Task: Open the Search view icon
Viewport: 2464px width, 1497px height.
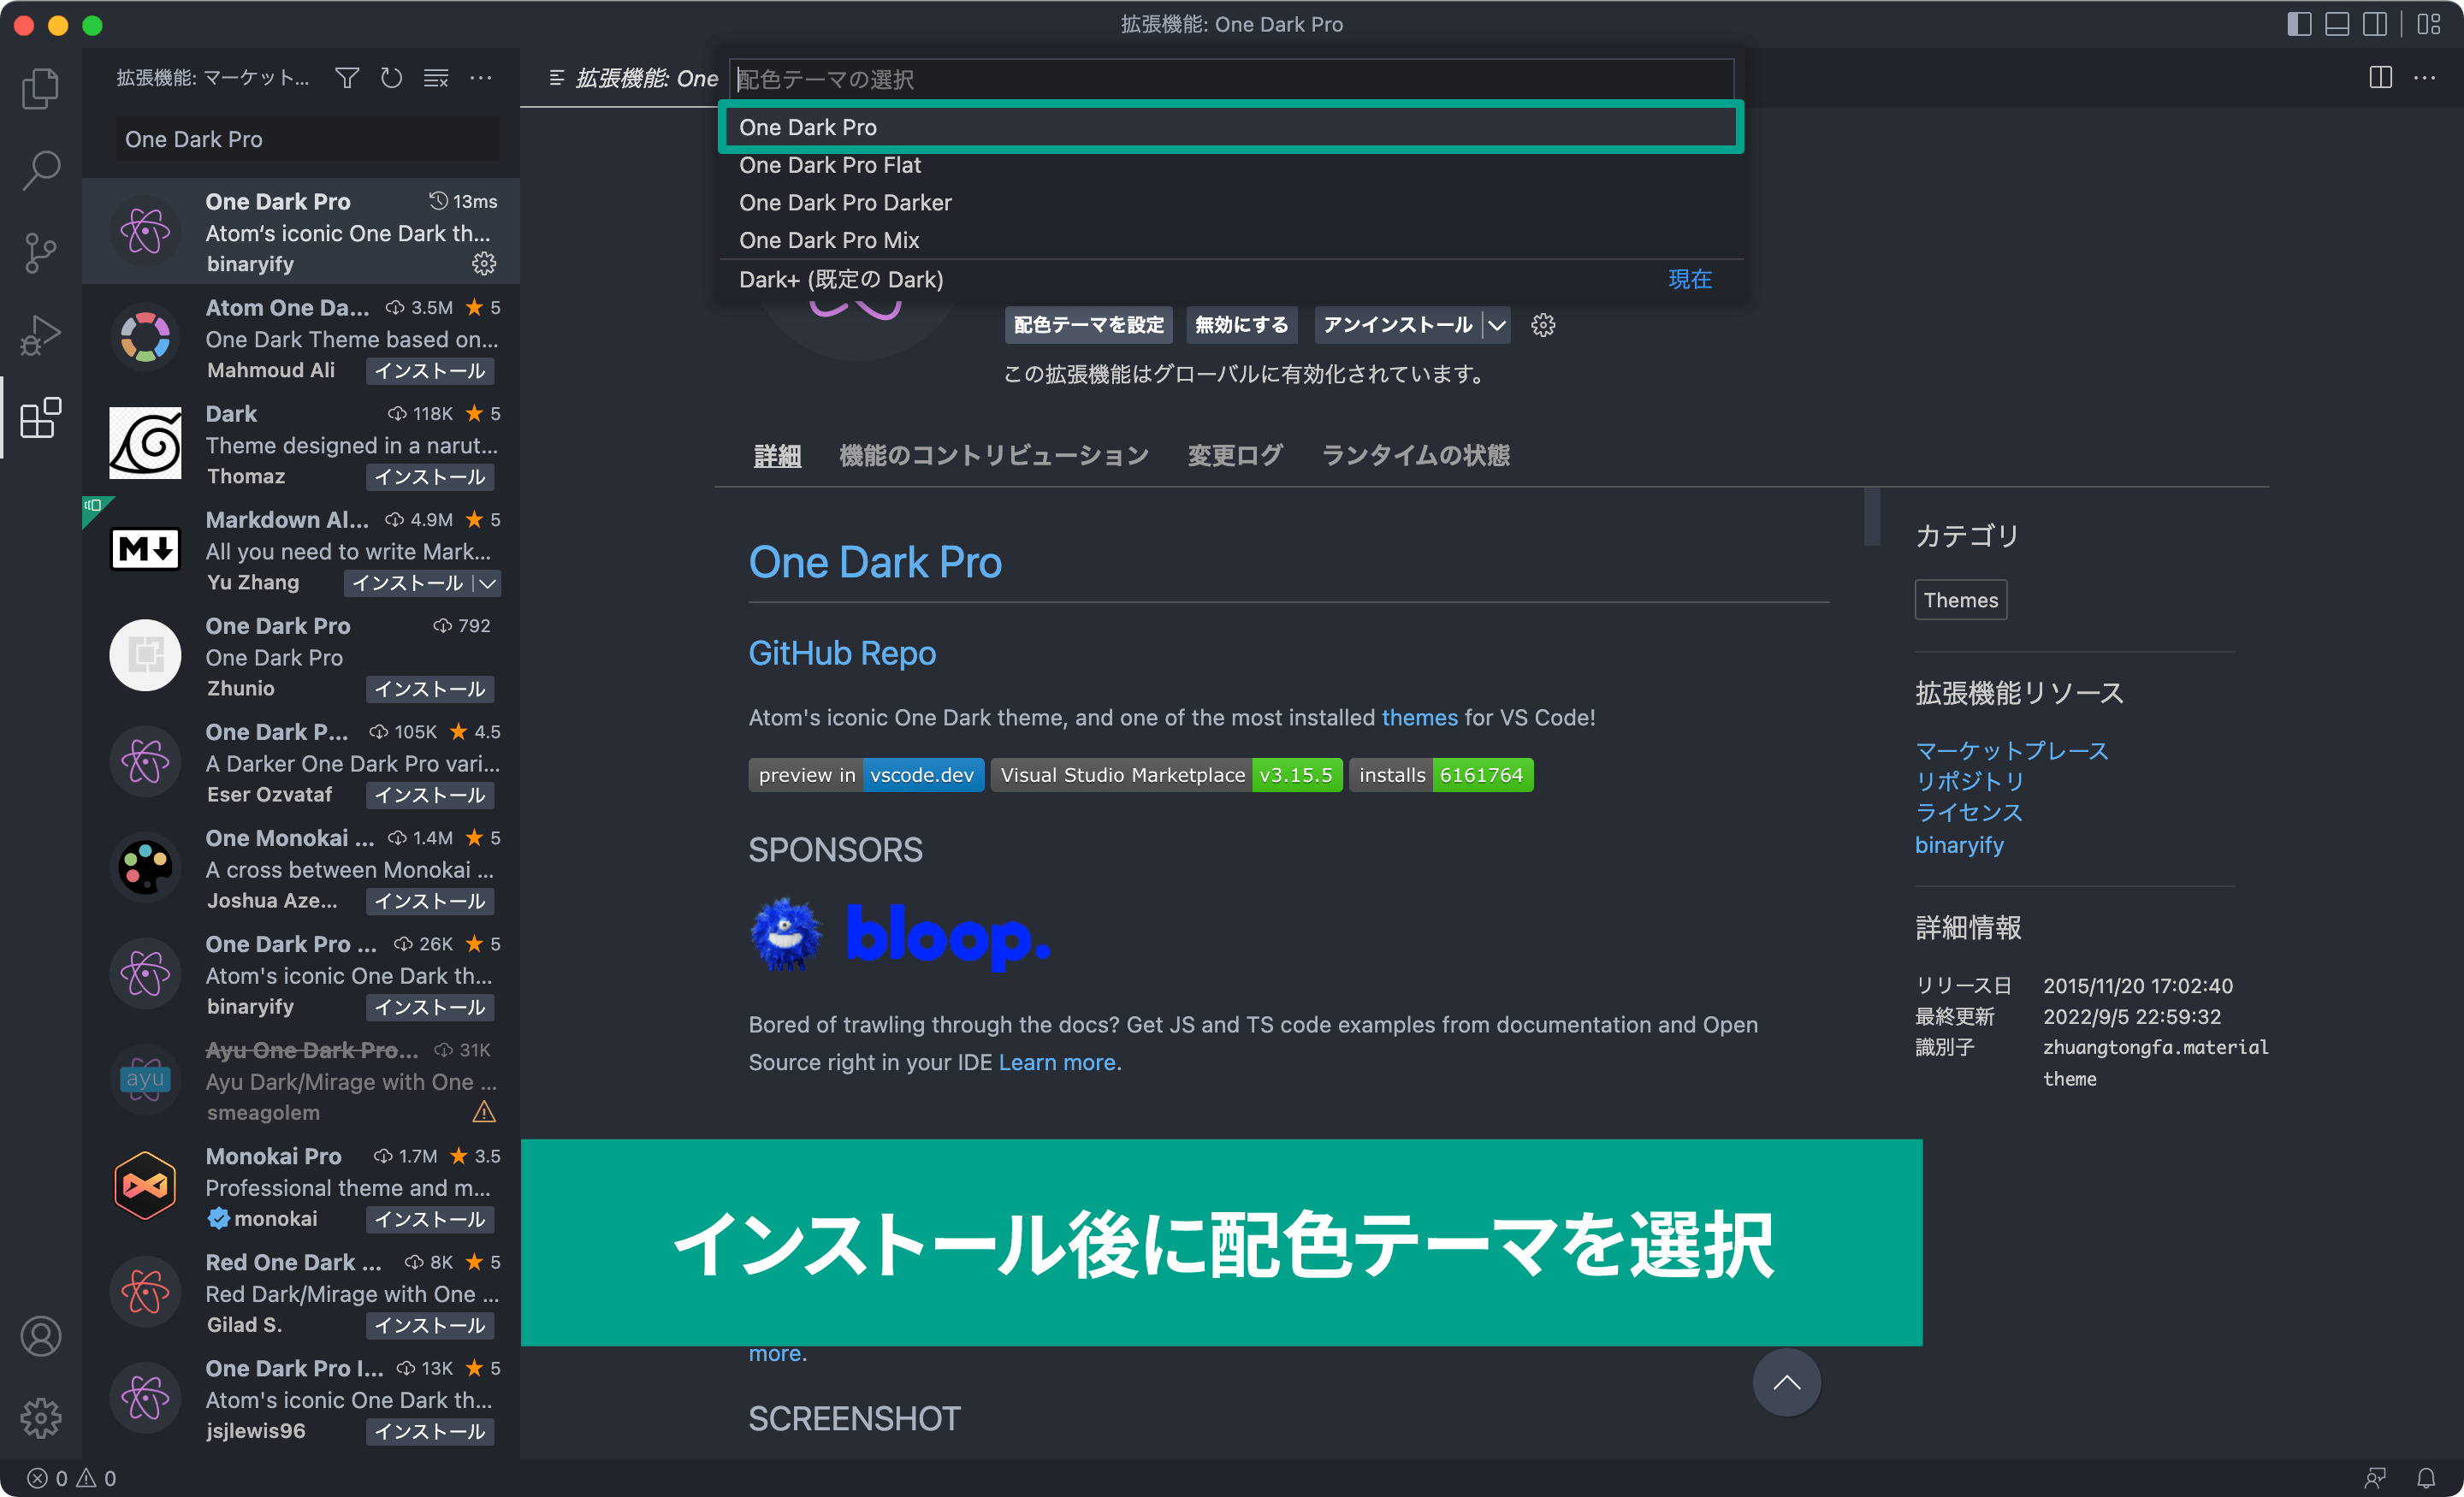Action: pos(41,171)
